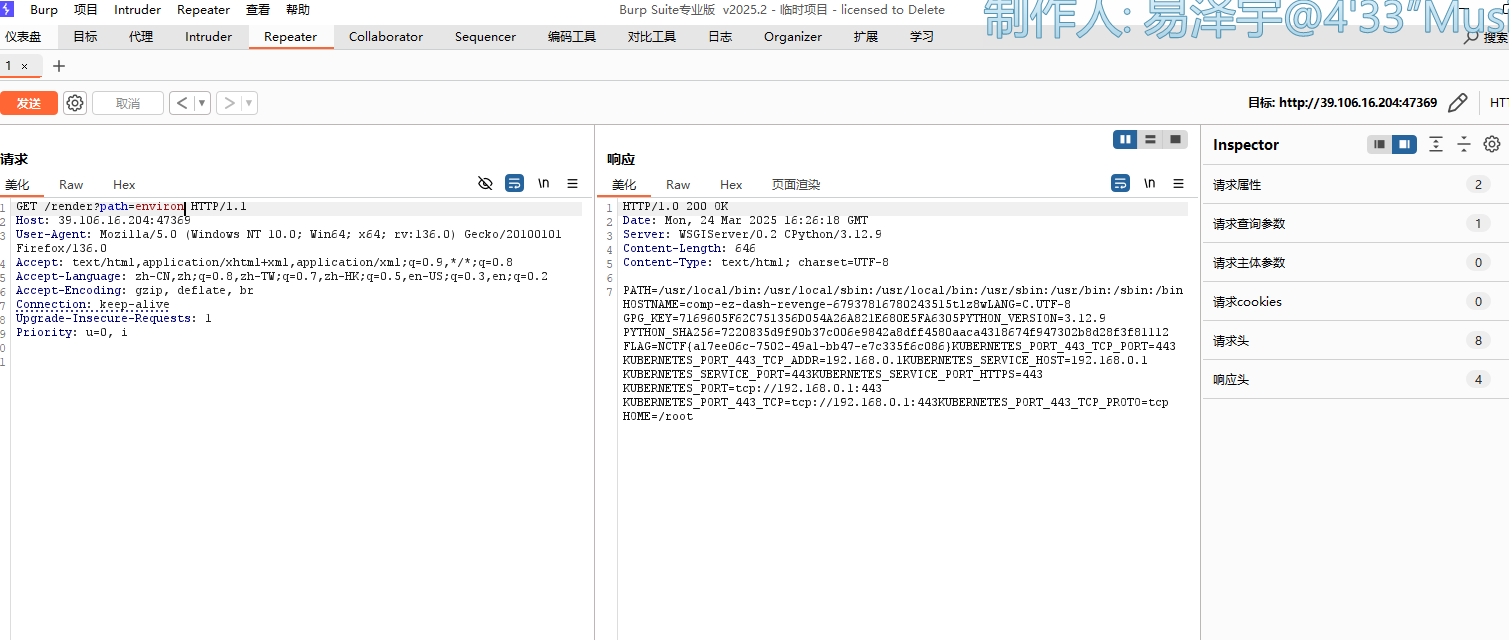Toggle \n line-break display in request panel

[x=544, y=183]
